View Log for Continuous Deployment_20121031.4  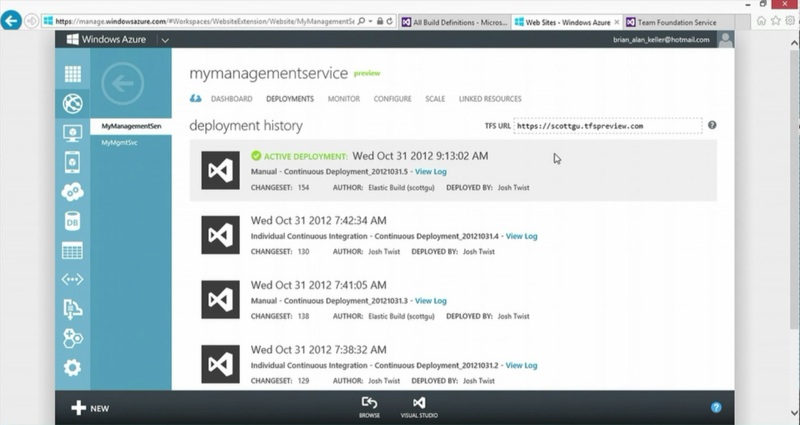[x=521, y=236]
